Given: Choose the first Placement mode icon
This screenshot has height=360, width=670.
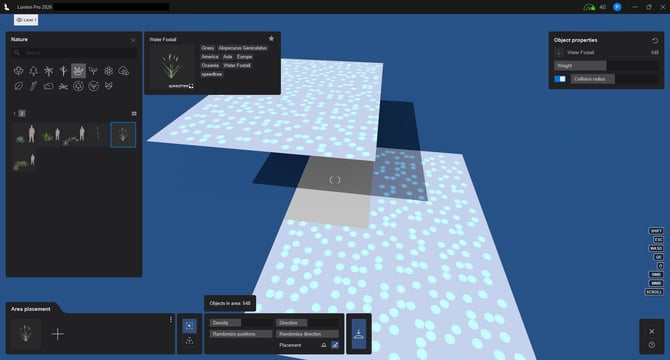Looking at the screenshot, I should pyautogui.click(x=323, y=345).
